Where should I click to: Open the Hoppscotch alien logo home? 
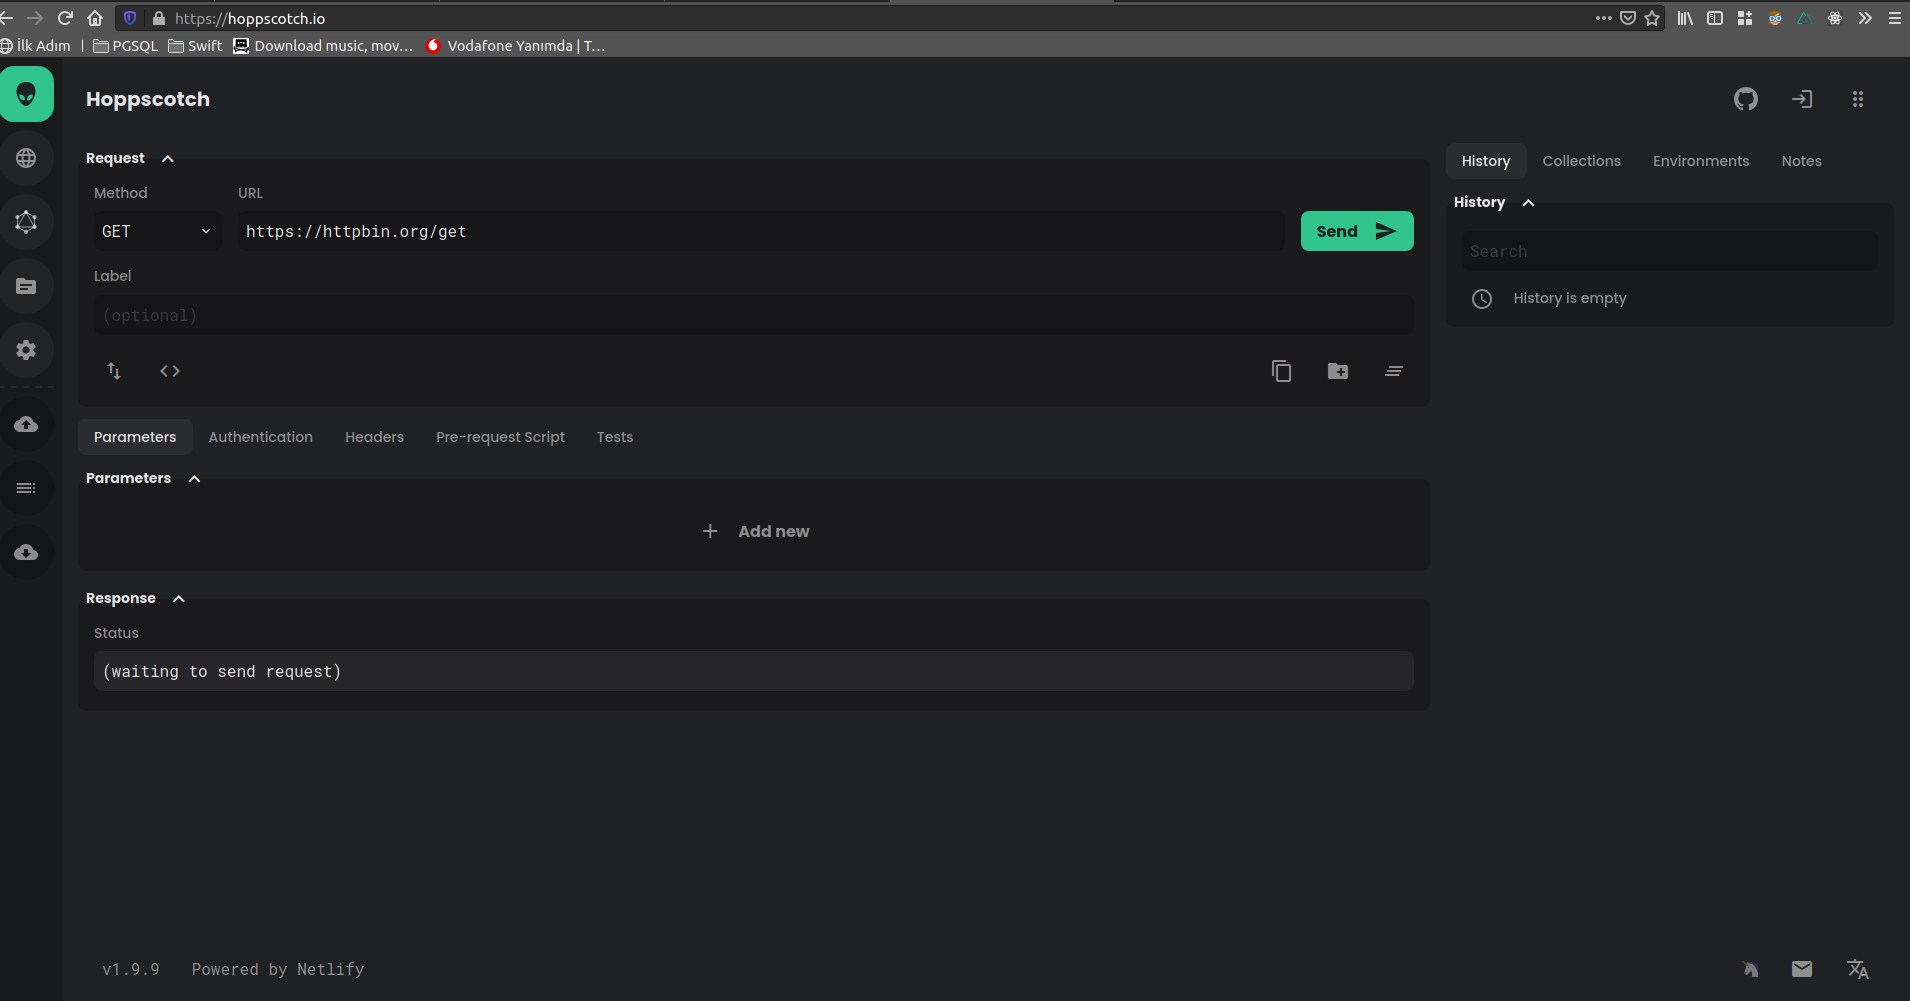click(x=27, y=94)
